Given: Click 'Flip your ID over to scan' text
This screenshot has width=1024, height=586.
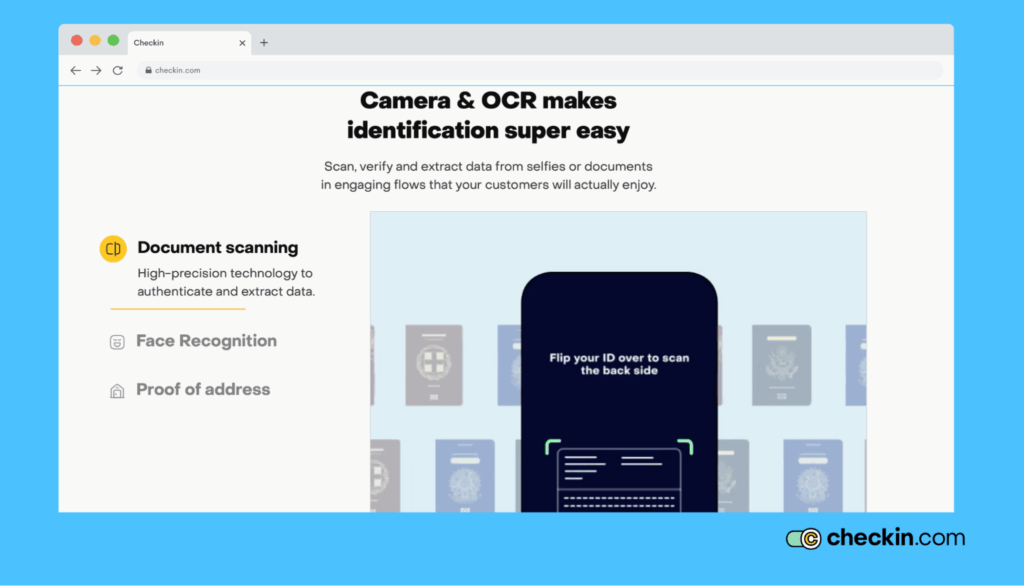Looking at the screenshot, I should [619, 364].
